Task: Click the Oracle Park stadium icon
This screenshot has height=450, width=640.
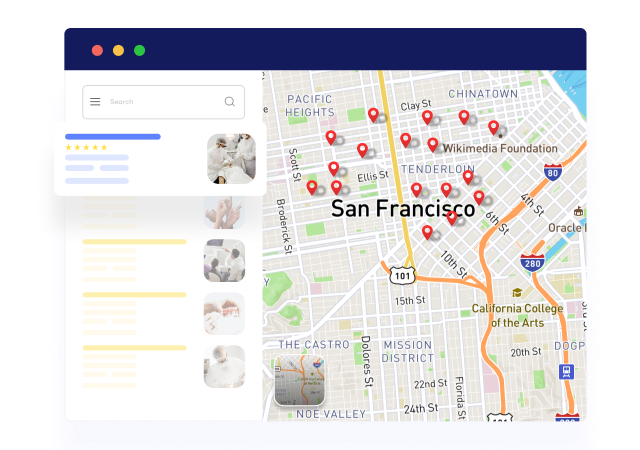Action: (x=578, y=212)
